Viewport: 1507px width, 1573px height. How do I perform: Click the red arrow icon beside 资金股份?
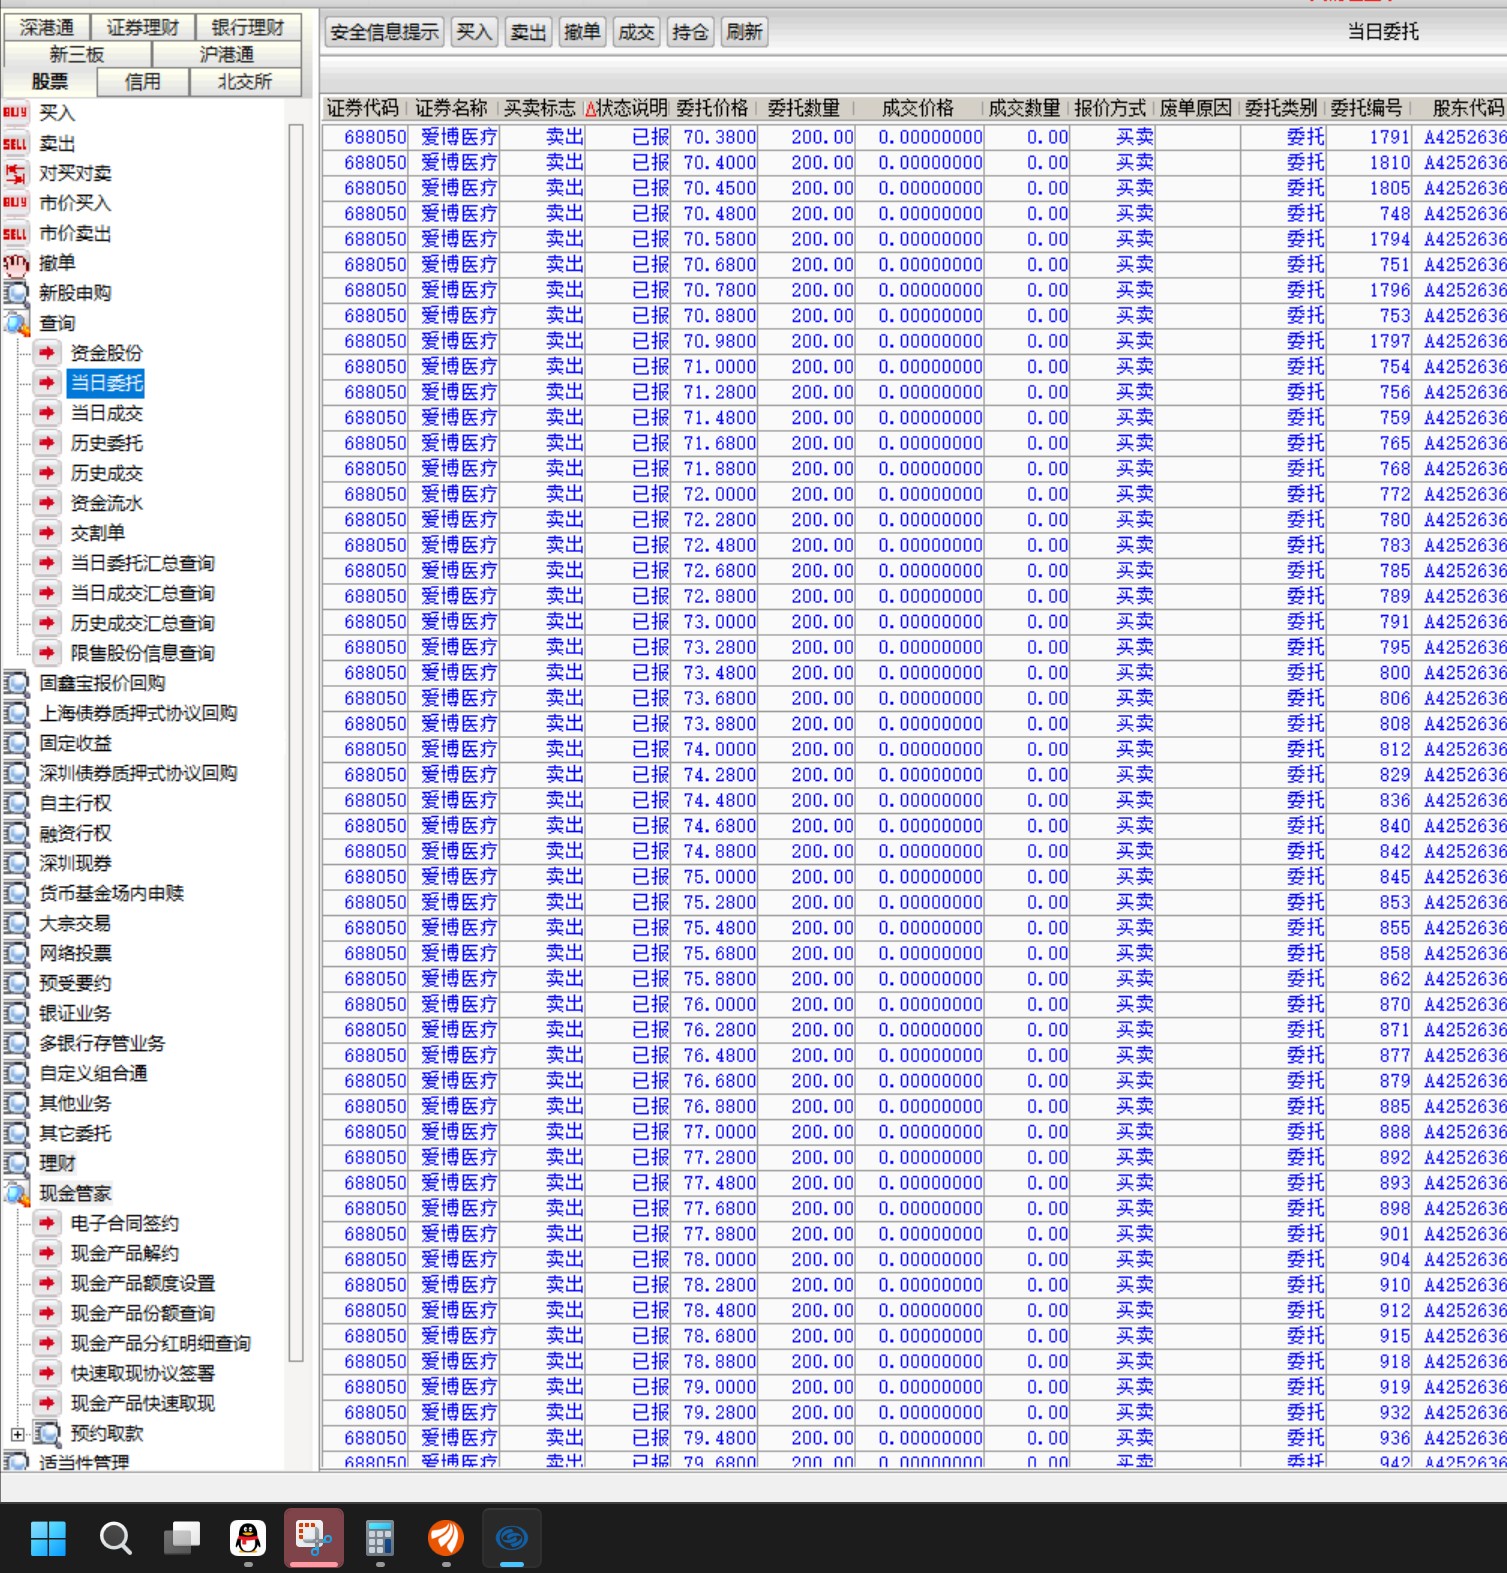point(47,353)
